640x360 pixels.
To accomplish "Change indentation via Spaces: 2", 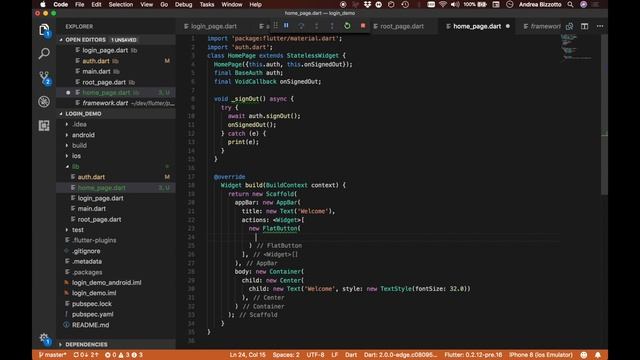I will pos(286,355).
